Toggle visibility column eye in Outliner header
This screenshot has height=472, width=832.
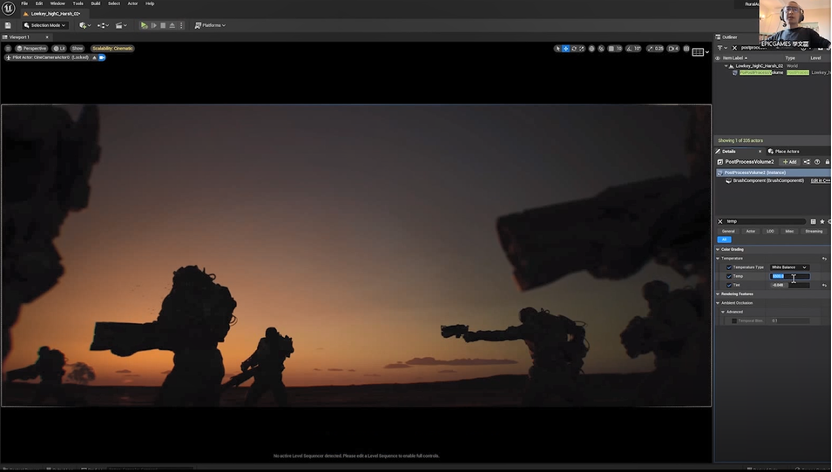point(718,58)
